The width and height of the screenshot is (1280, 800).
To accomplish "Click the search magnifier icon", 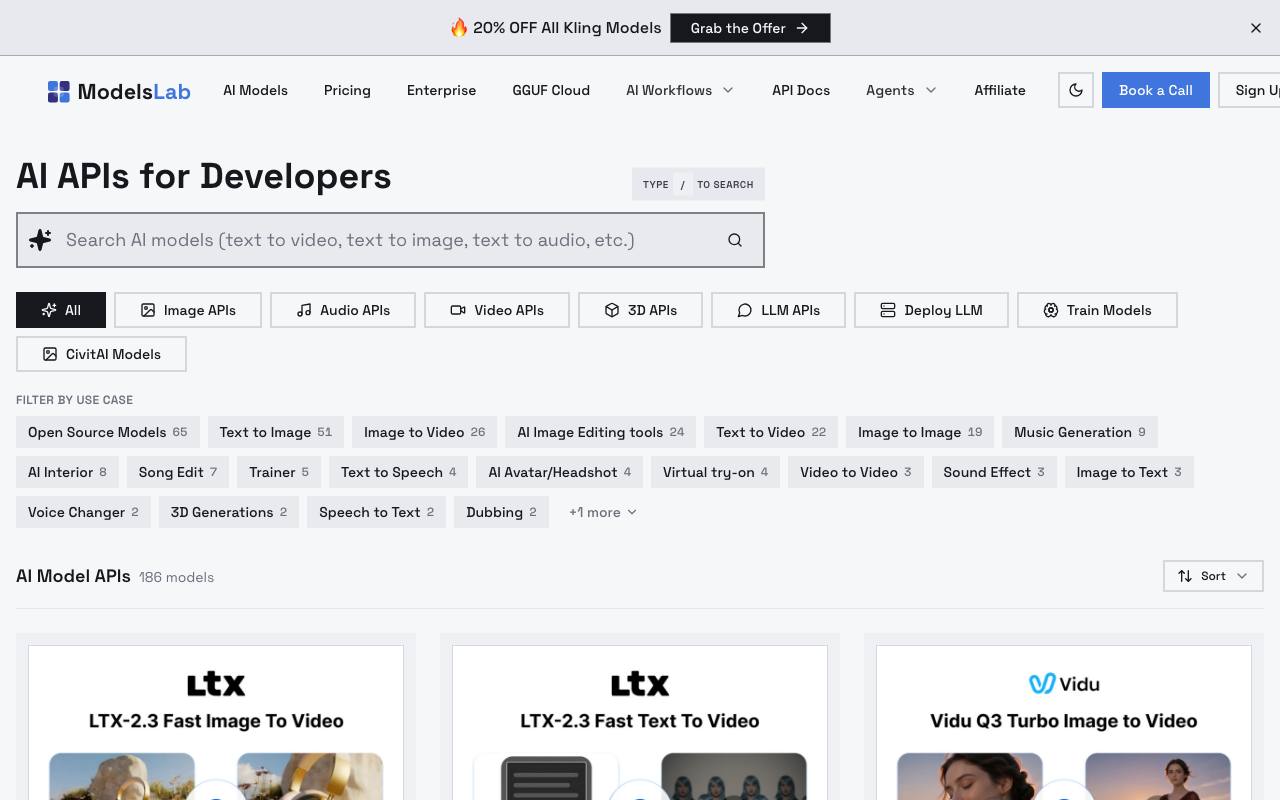I will 735,240.
